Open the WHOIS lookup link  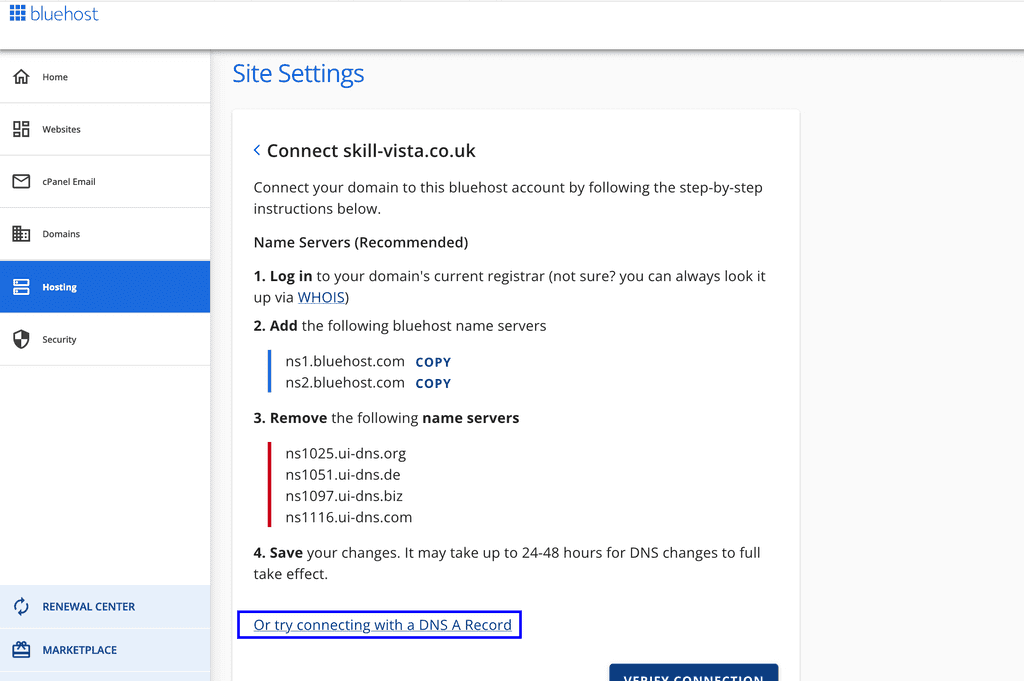(321, 297)
